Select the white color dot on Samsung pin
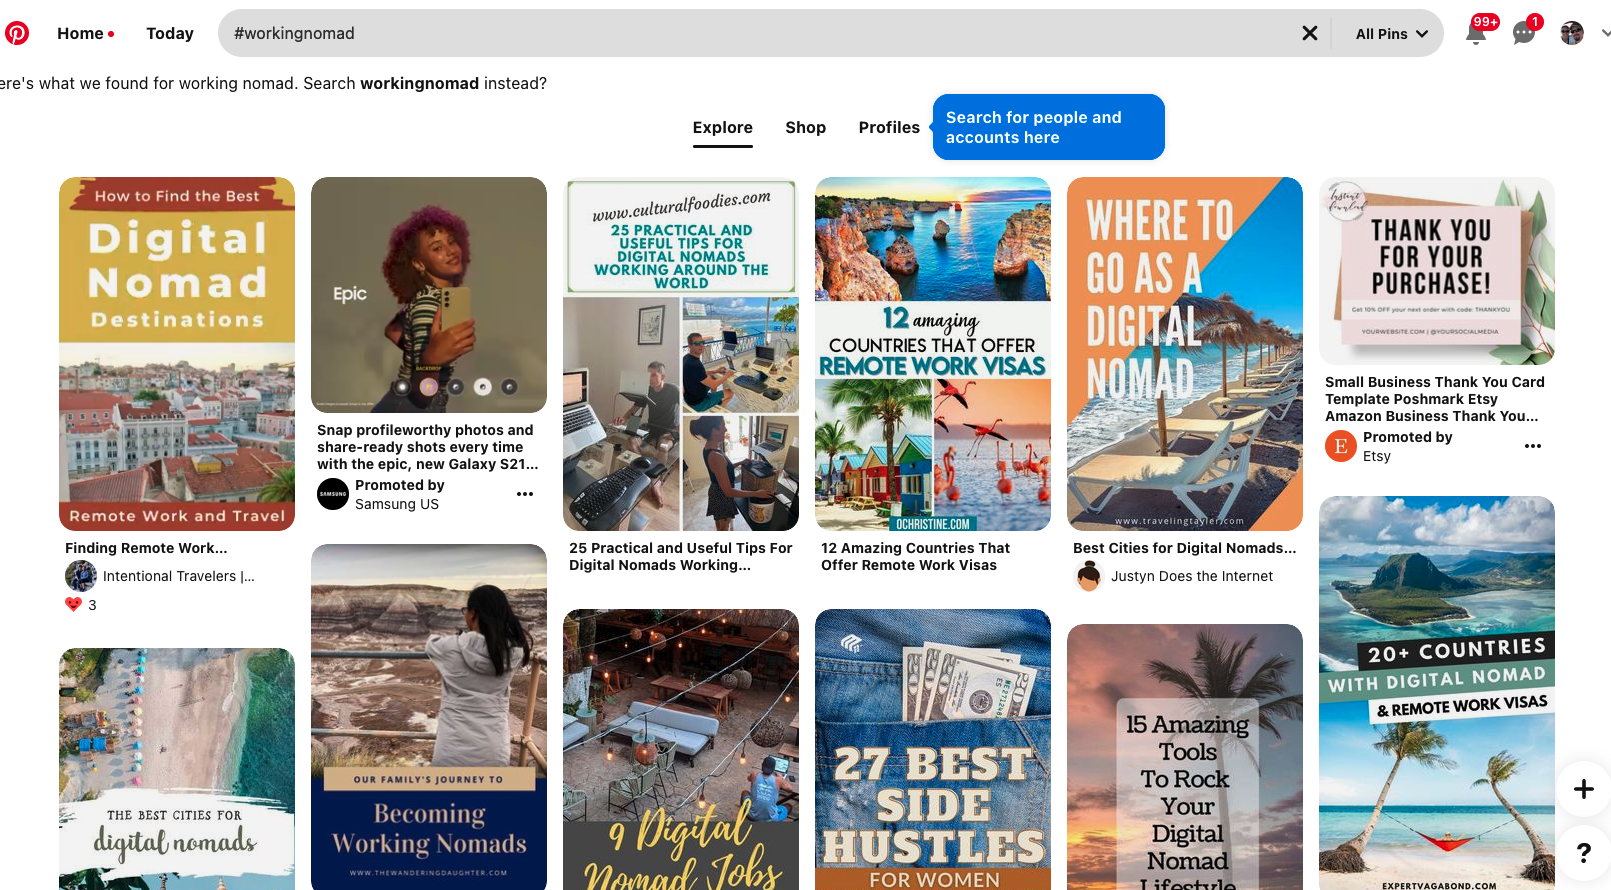The height and width of the screenshot is (890, 1611). coord(482,386)
